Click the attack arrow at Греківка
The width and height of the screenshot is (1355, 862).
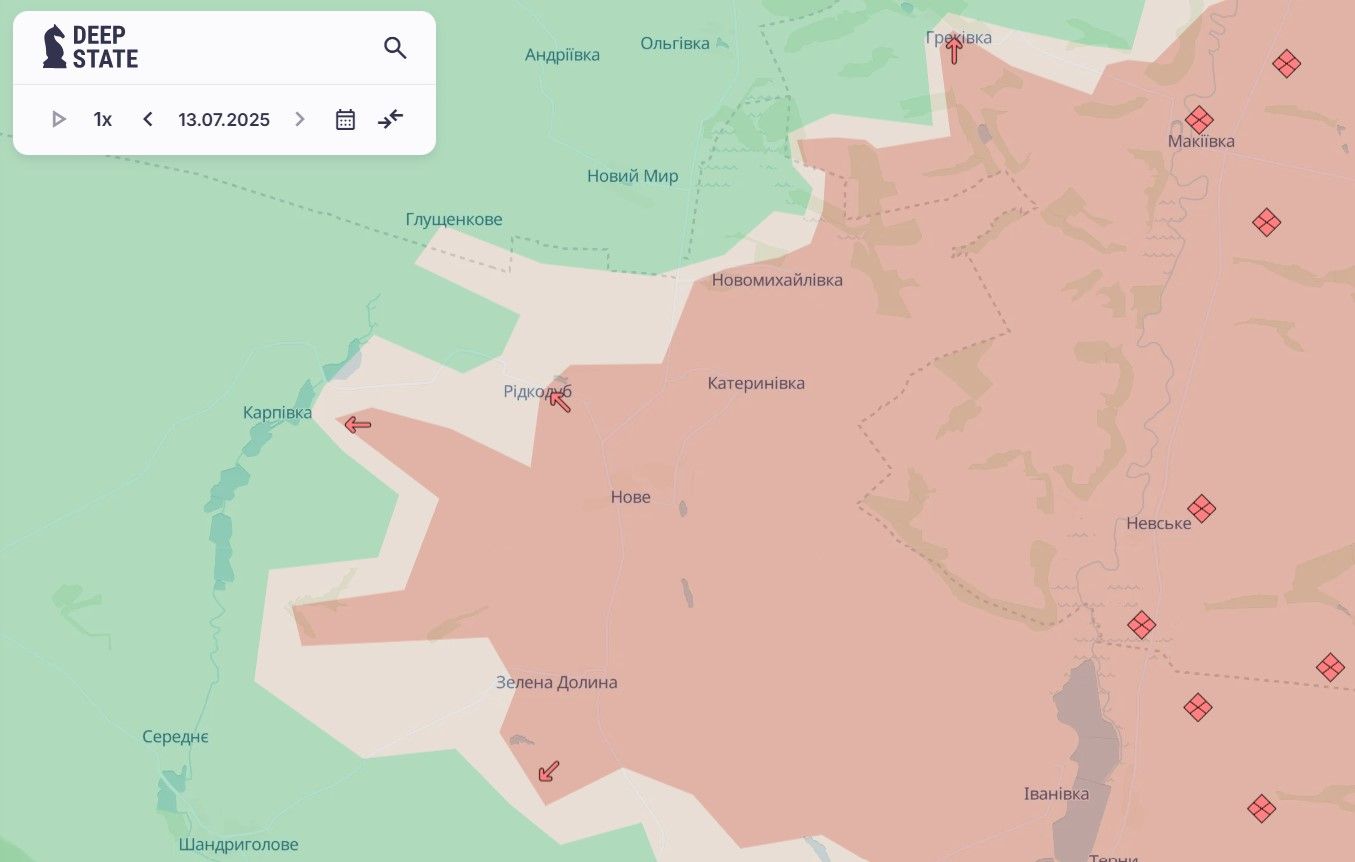point(954,50)
